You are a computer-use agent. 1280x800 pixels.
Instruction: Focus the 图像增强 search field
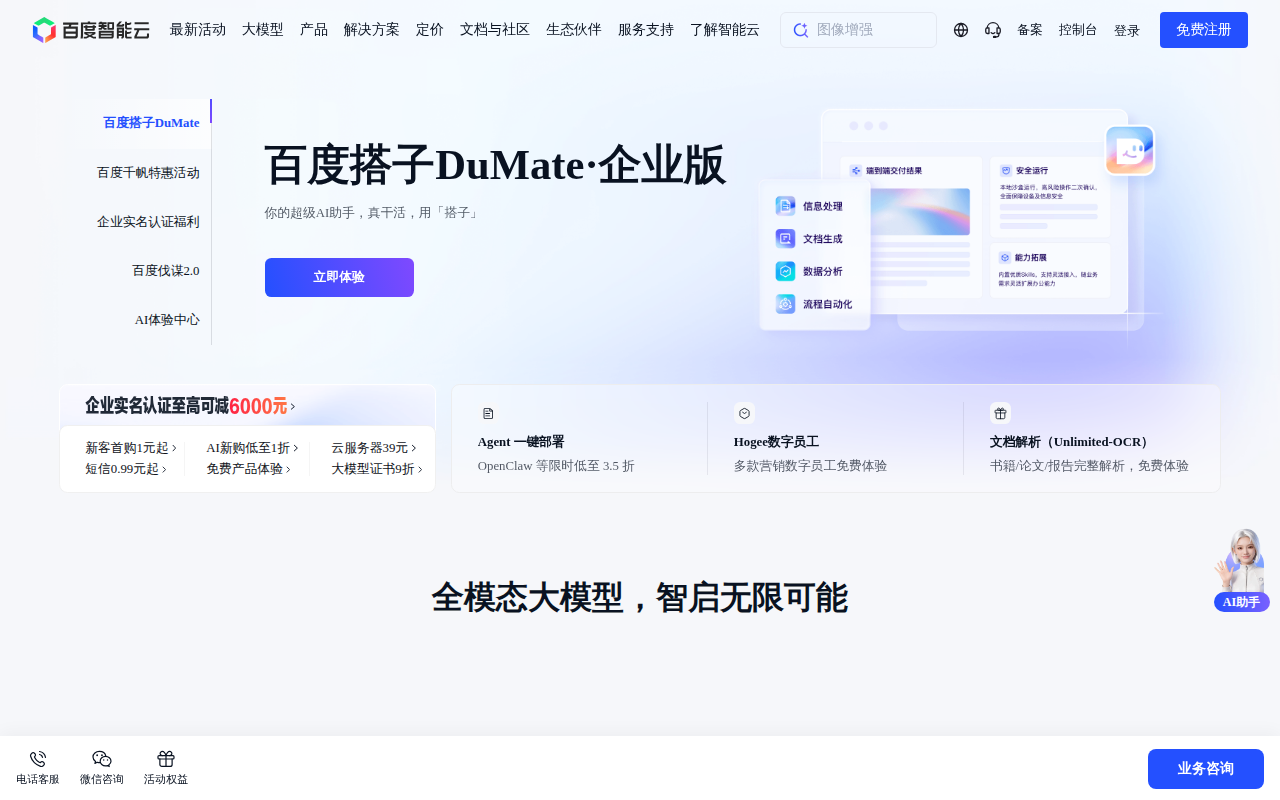click(x=858, y=30)
